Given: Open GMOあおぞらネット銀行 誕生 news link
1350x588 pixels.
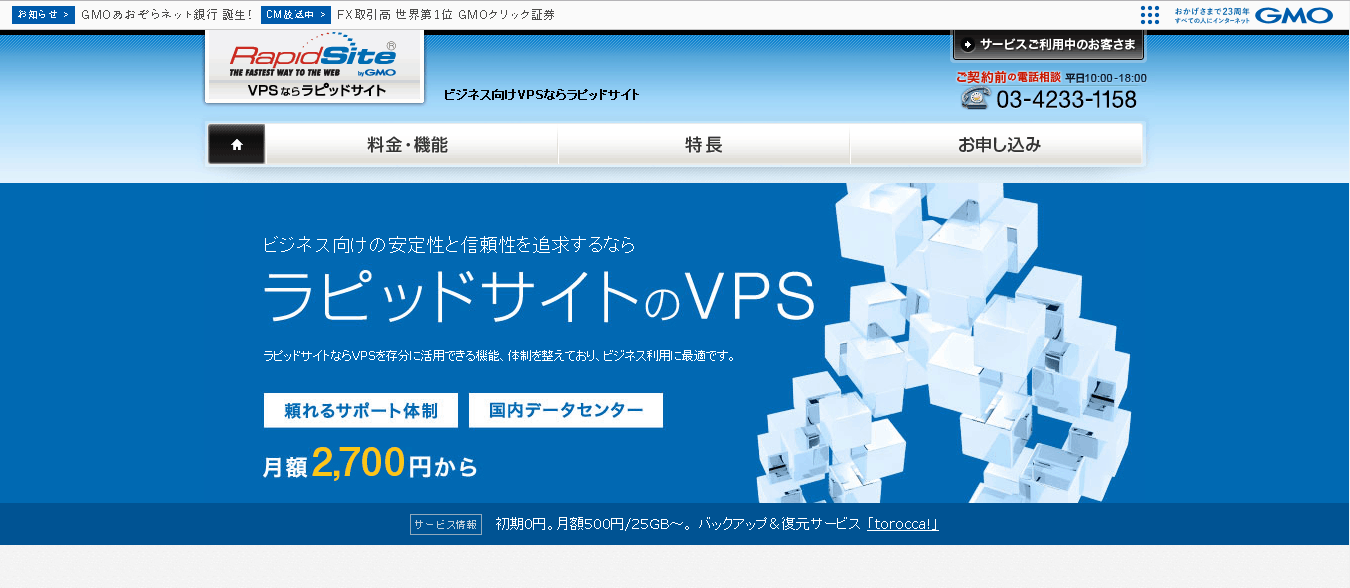Looking at the screenshot, I should pyautogui.click(x=167, y=15).
